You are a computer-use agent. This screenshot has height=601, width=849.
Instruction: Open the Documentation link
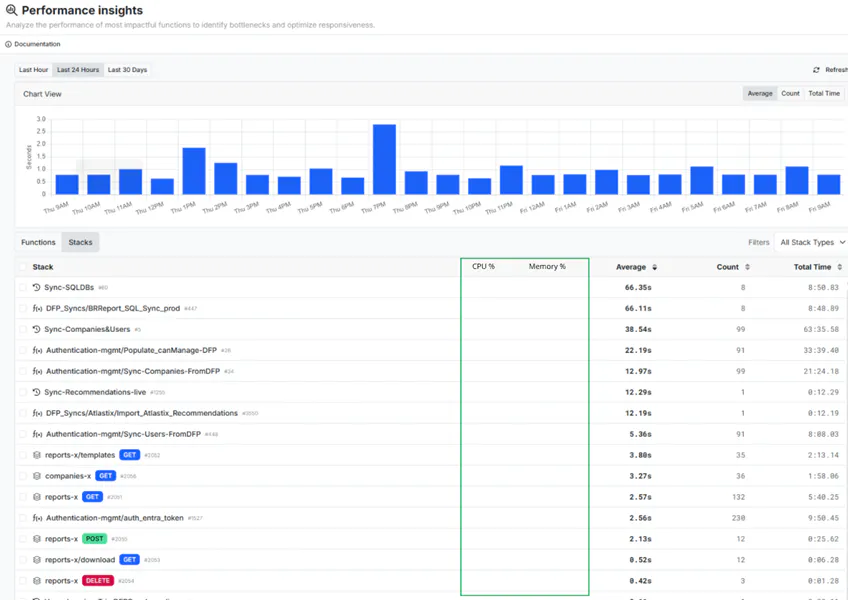[x=37, y=44]
